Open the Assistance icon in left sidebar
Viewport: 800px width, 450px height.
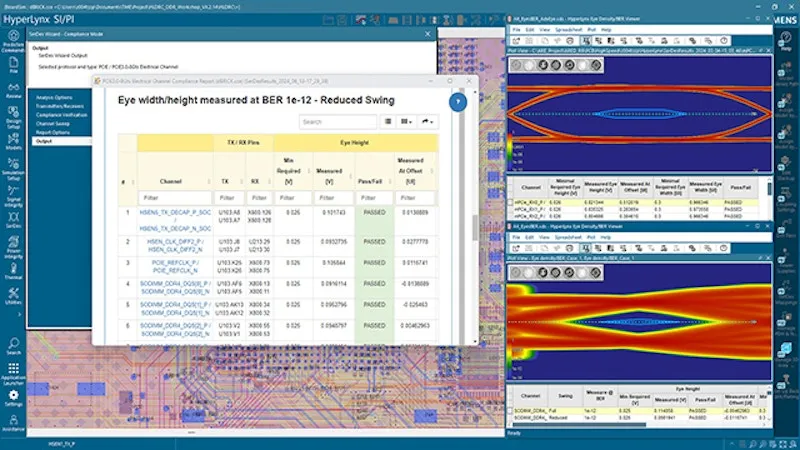click(x=13, y=423)
